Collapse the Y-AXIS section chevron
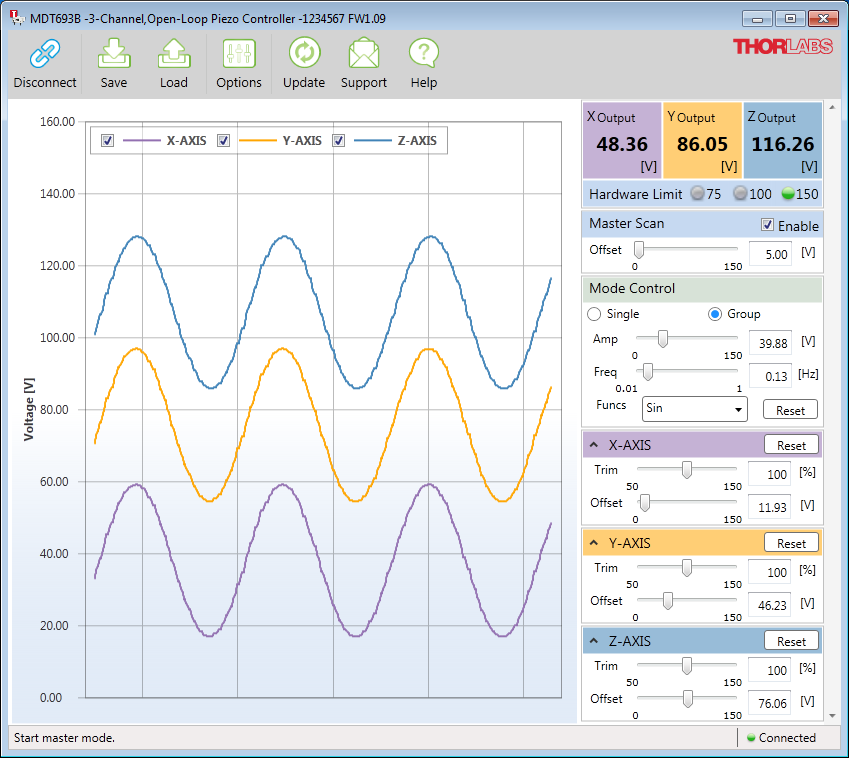849x758 pixels. [x=594, y=543]
